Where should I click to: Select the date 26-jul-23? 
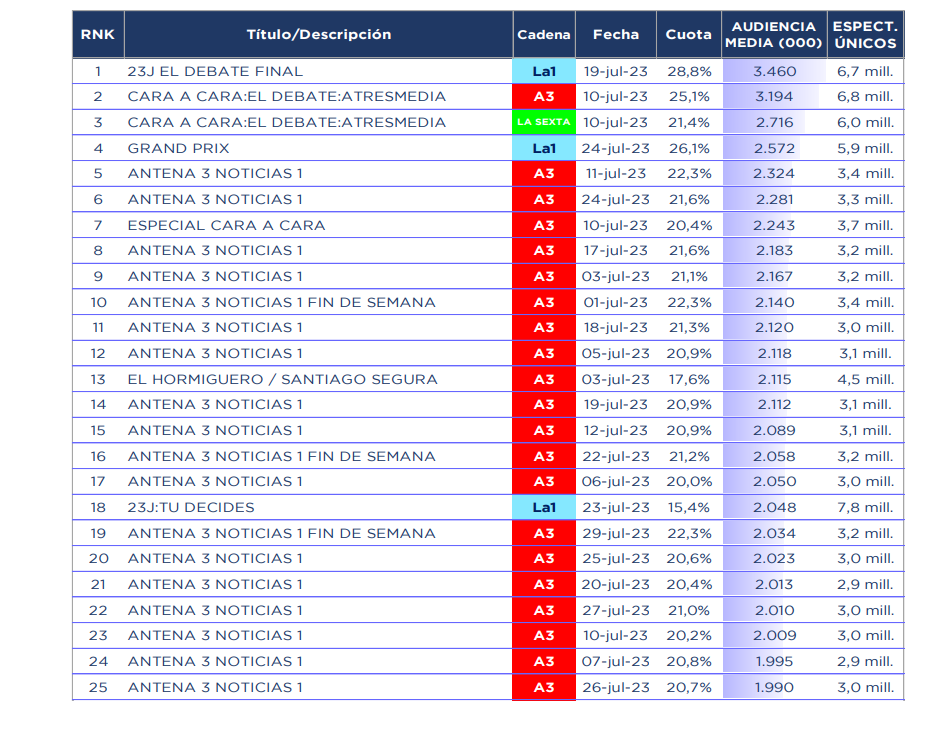(x=616, y=688)
